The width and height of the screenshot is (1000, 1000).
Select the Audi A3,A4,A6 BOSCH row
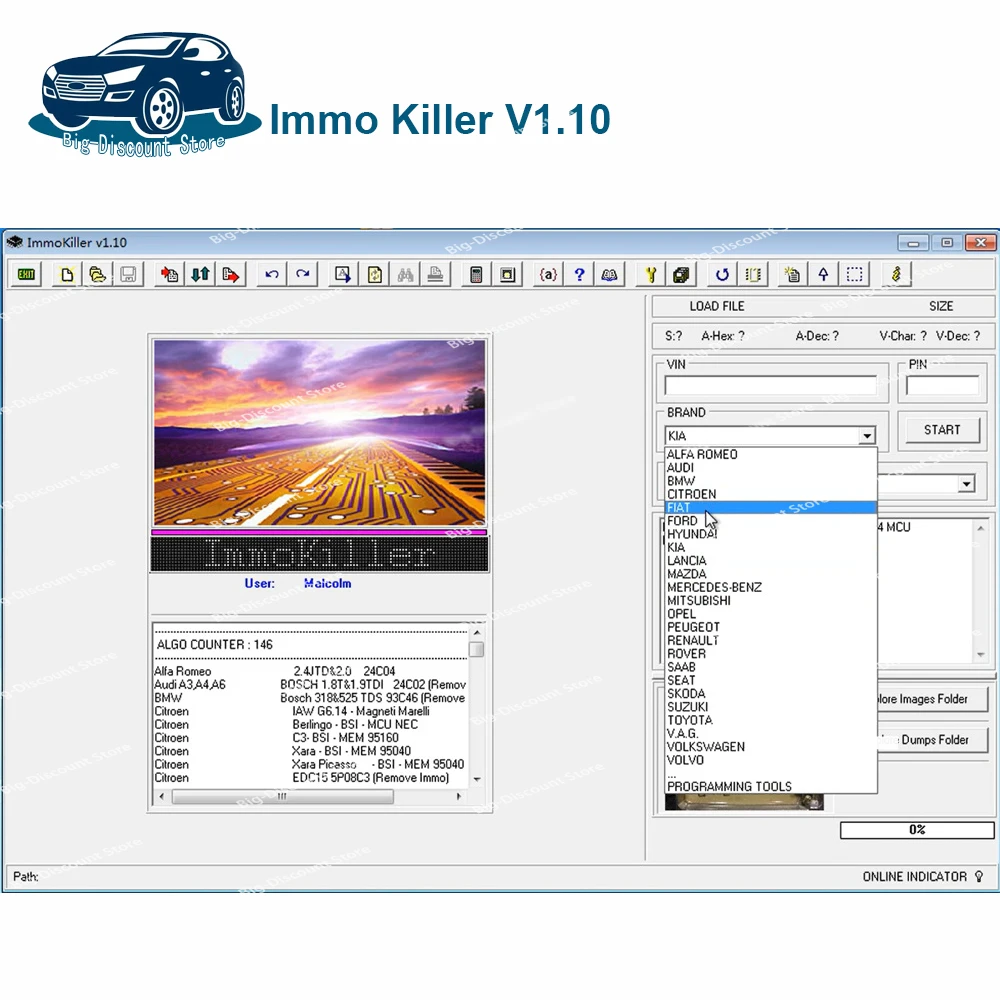coord(311,684)
